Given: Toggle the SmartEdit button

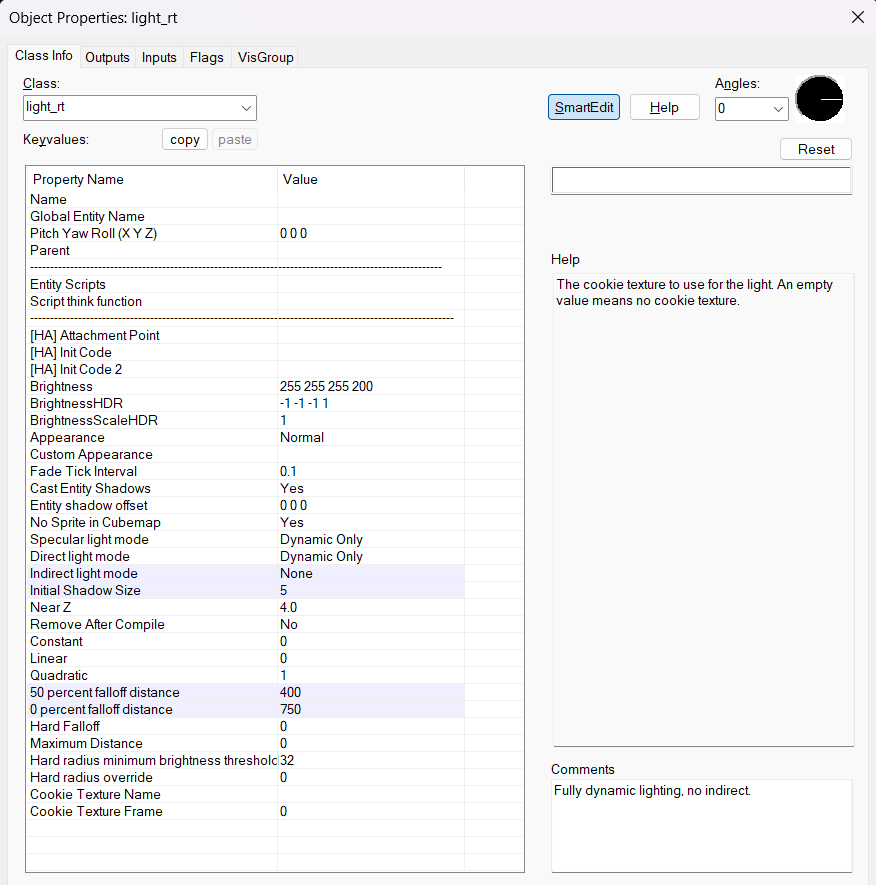Looking at the screenshot, I should point(584,108).
